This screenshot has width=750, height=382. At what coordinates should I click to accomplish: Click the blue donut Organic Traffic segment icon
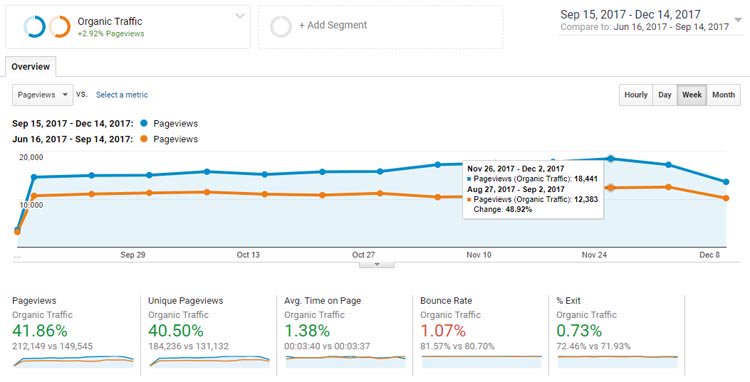(x=34, y=27)
